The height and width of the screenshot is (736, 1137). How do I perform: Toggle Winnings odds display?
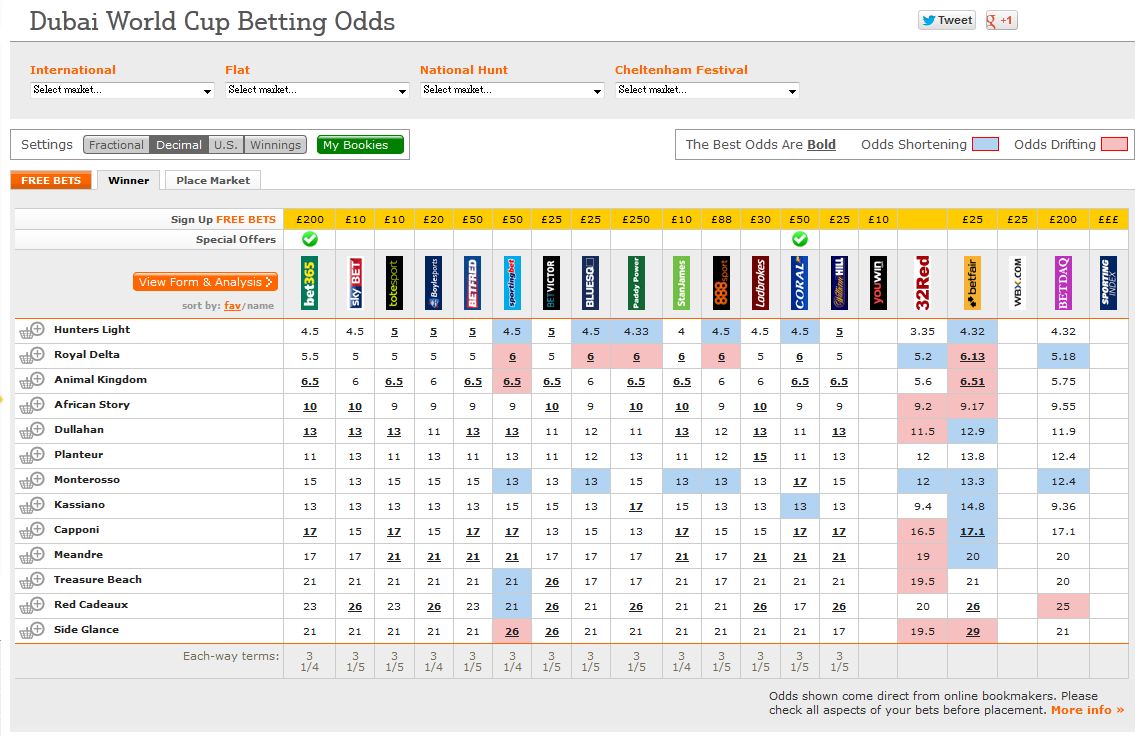275,145
